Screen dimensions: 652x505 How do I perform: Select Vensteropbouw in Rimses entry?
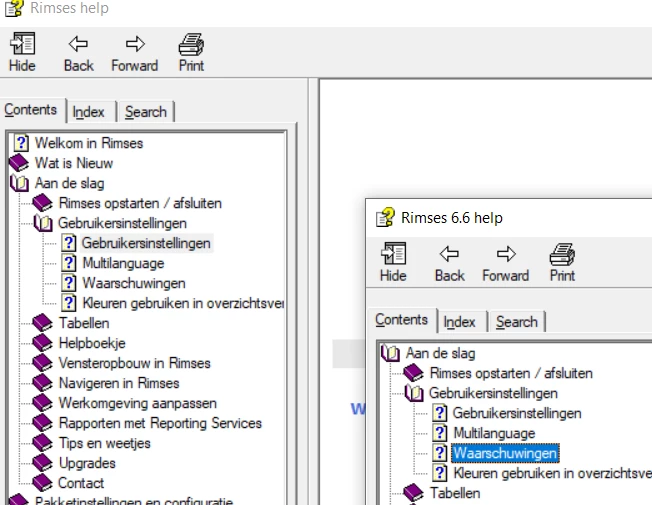[x=135, y=363]
